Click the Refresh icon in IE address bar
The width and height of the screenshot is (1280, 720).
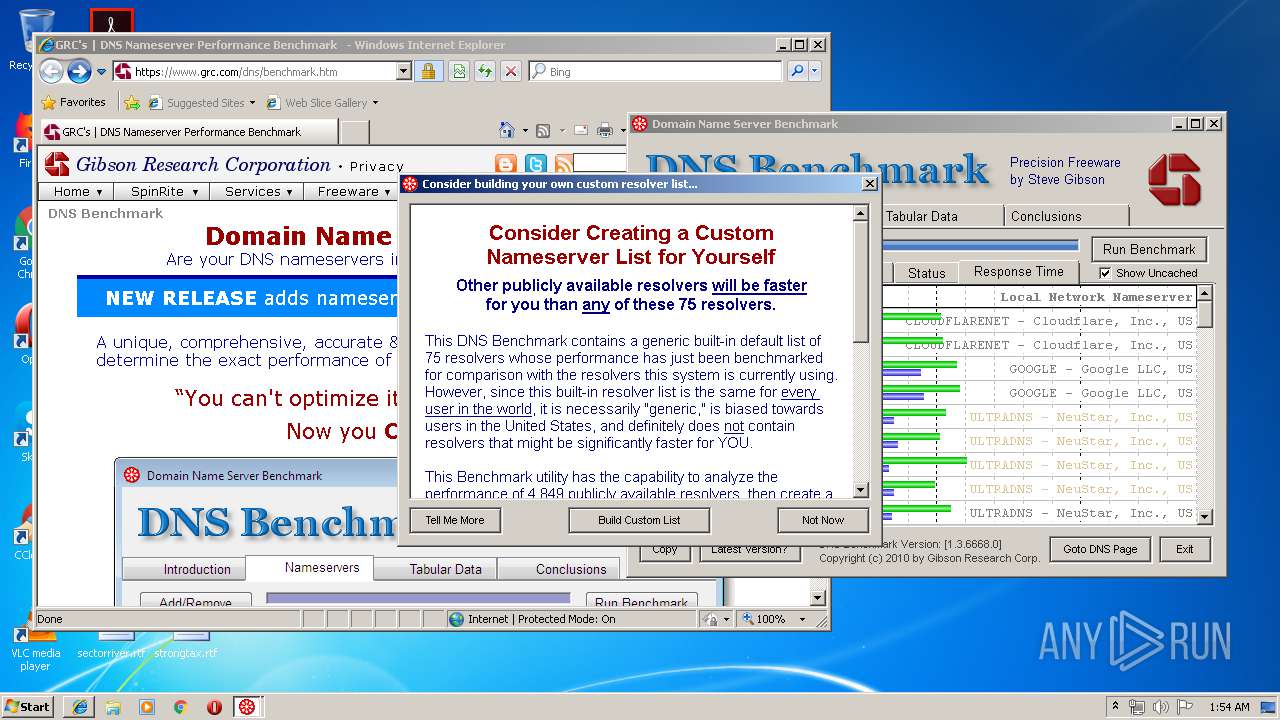[x=484, y=71]
